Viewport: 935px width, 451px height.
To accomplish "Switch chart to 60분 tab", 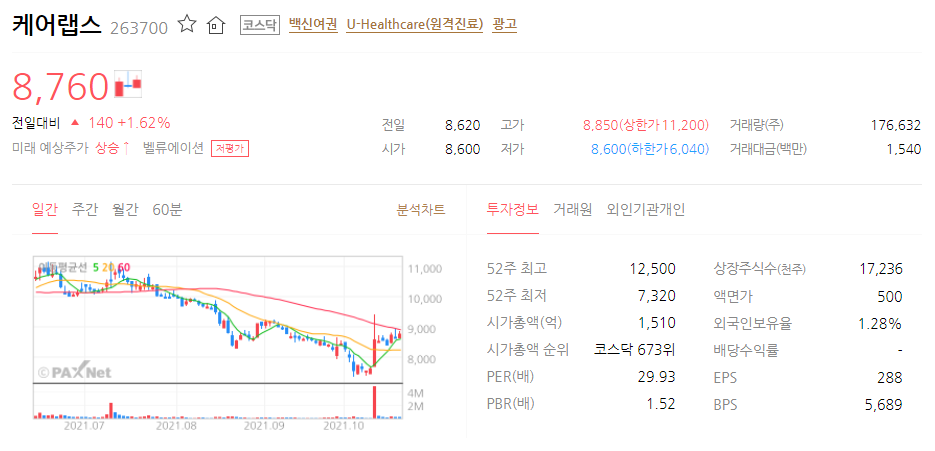I will tap(168, 210).
